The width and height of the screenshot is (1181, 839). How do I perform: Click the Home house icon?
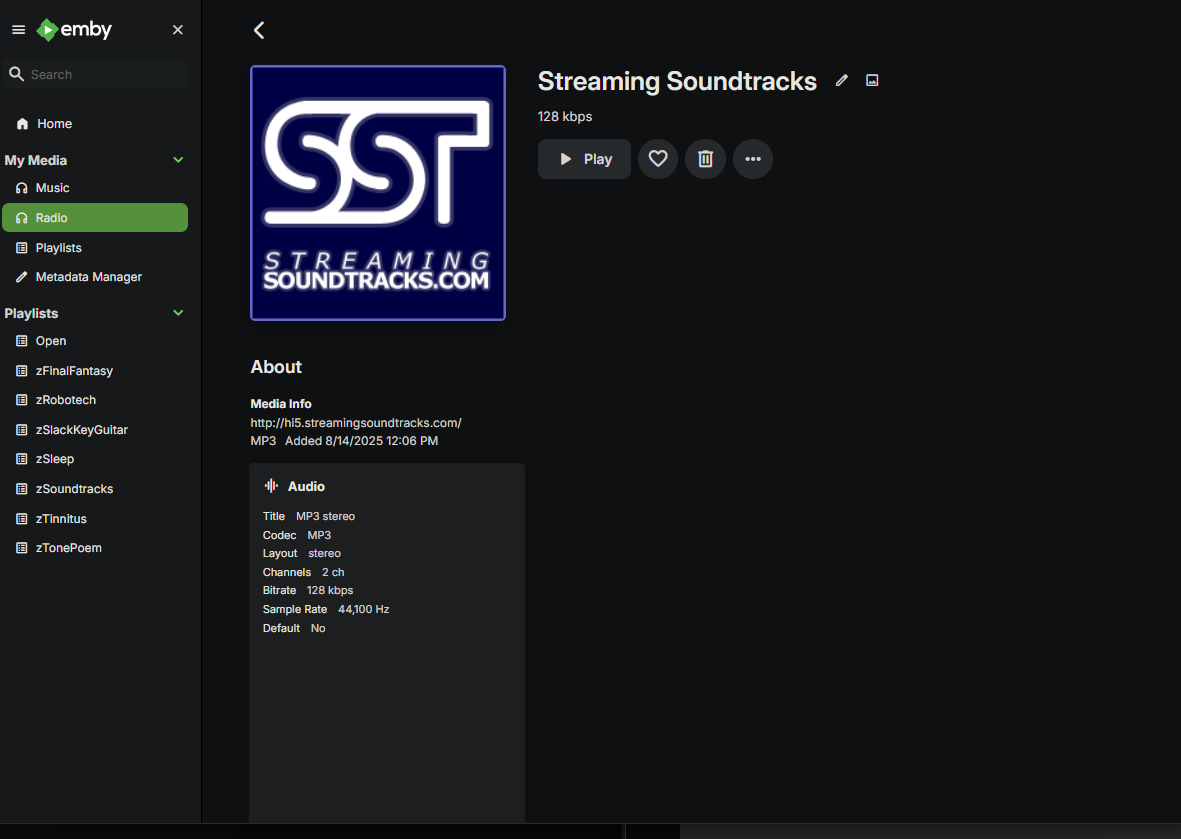(x=22, y=124)
